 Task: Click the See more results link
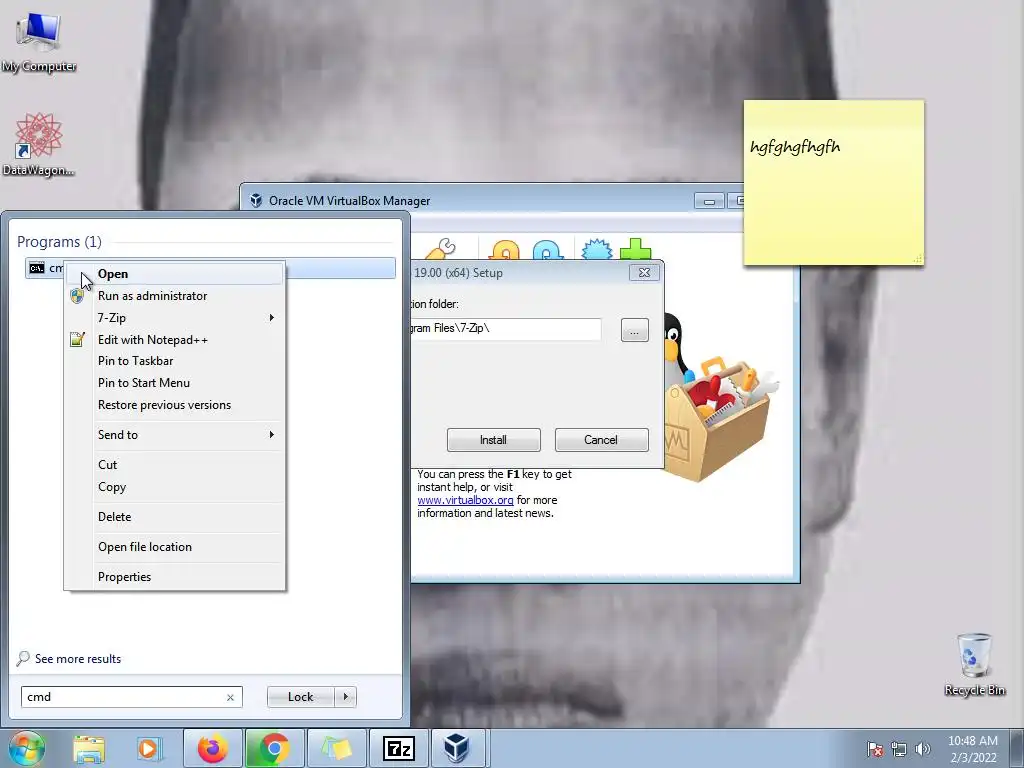coord(78,659)
